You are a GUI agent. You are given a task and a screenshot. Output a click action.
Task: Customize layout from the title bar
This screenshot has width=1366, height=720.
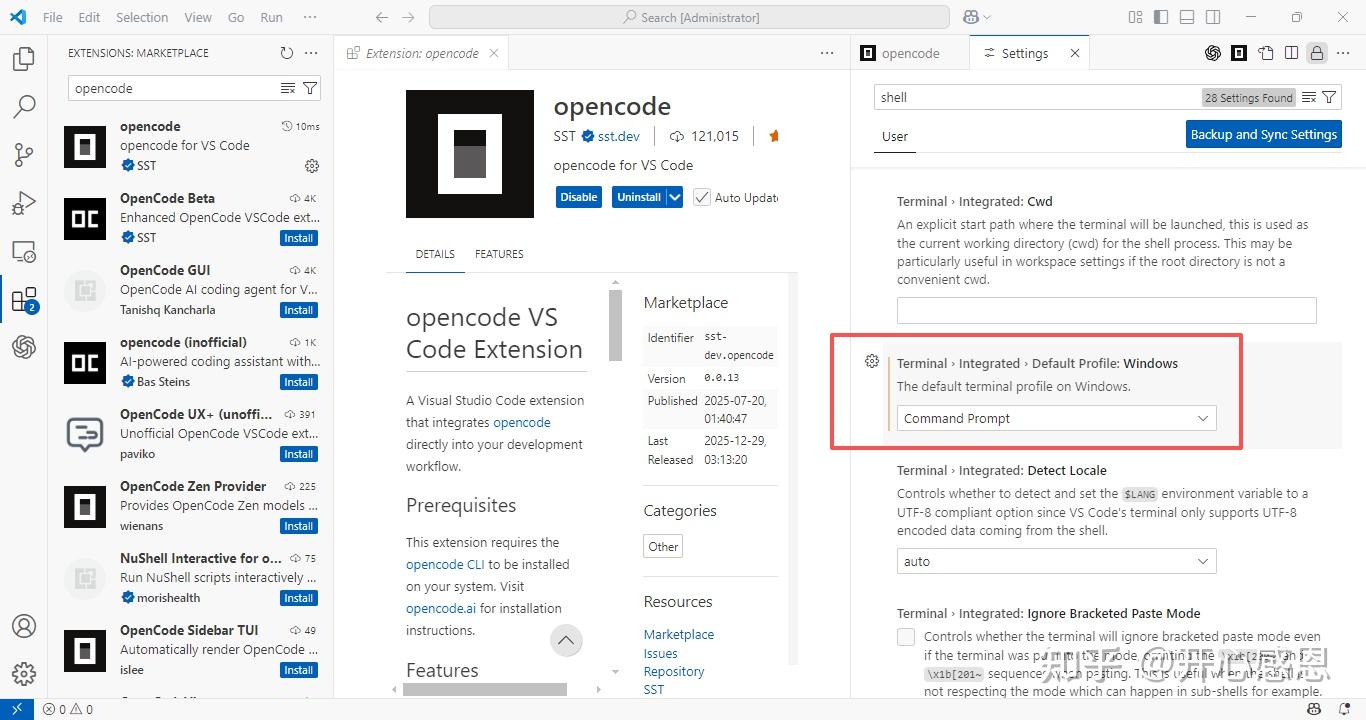(1135, 17)
